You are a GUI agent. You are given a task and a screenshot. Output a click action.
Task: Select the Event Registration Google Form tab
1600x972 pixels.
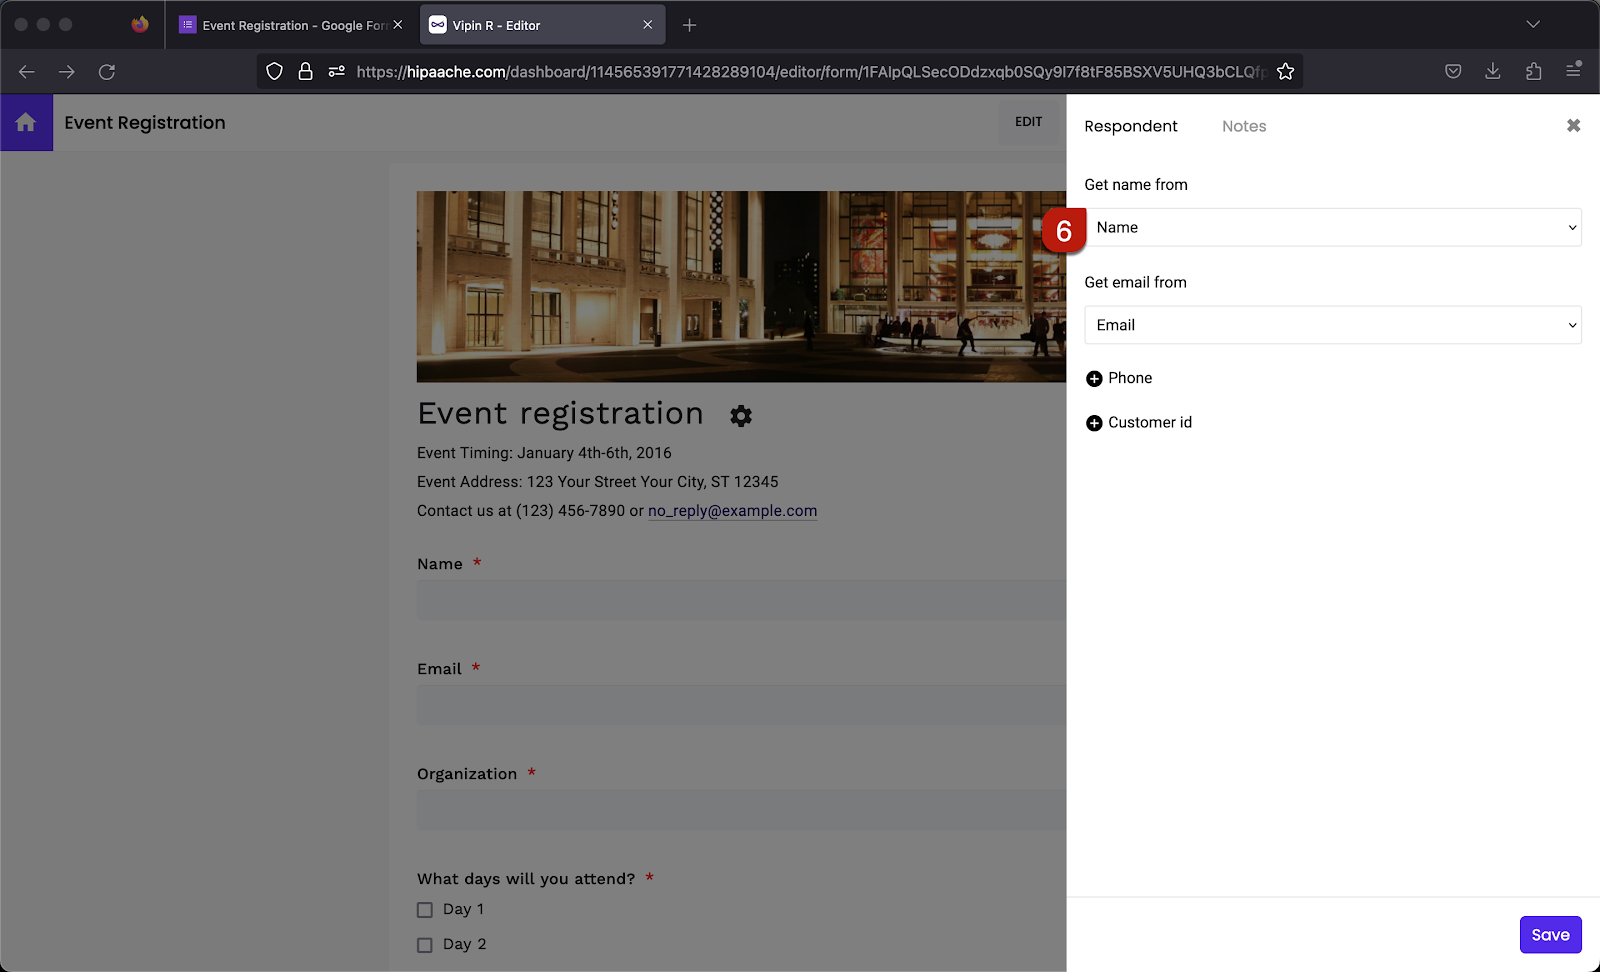pyautogui.click(x=288, y=24)
